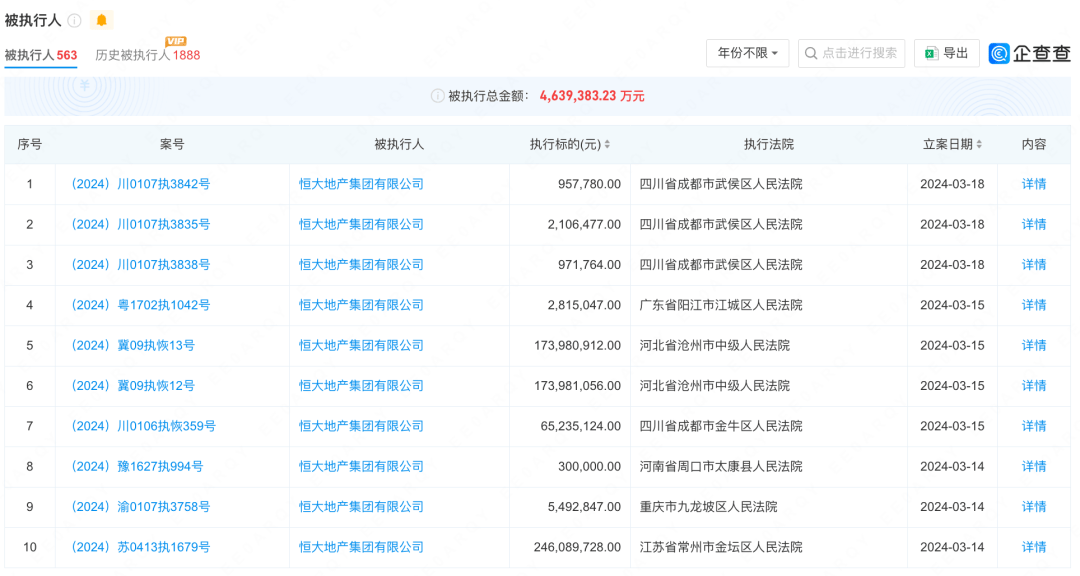Open the 年份不限 dropdown

click(747, 53)
